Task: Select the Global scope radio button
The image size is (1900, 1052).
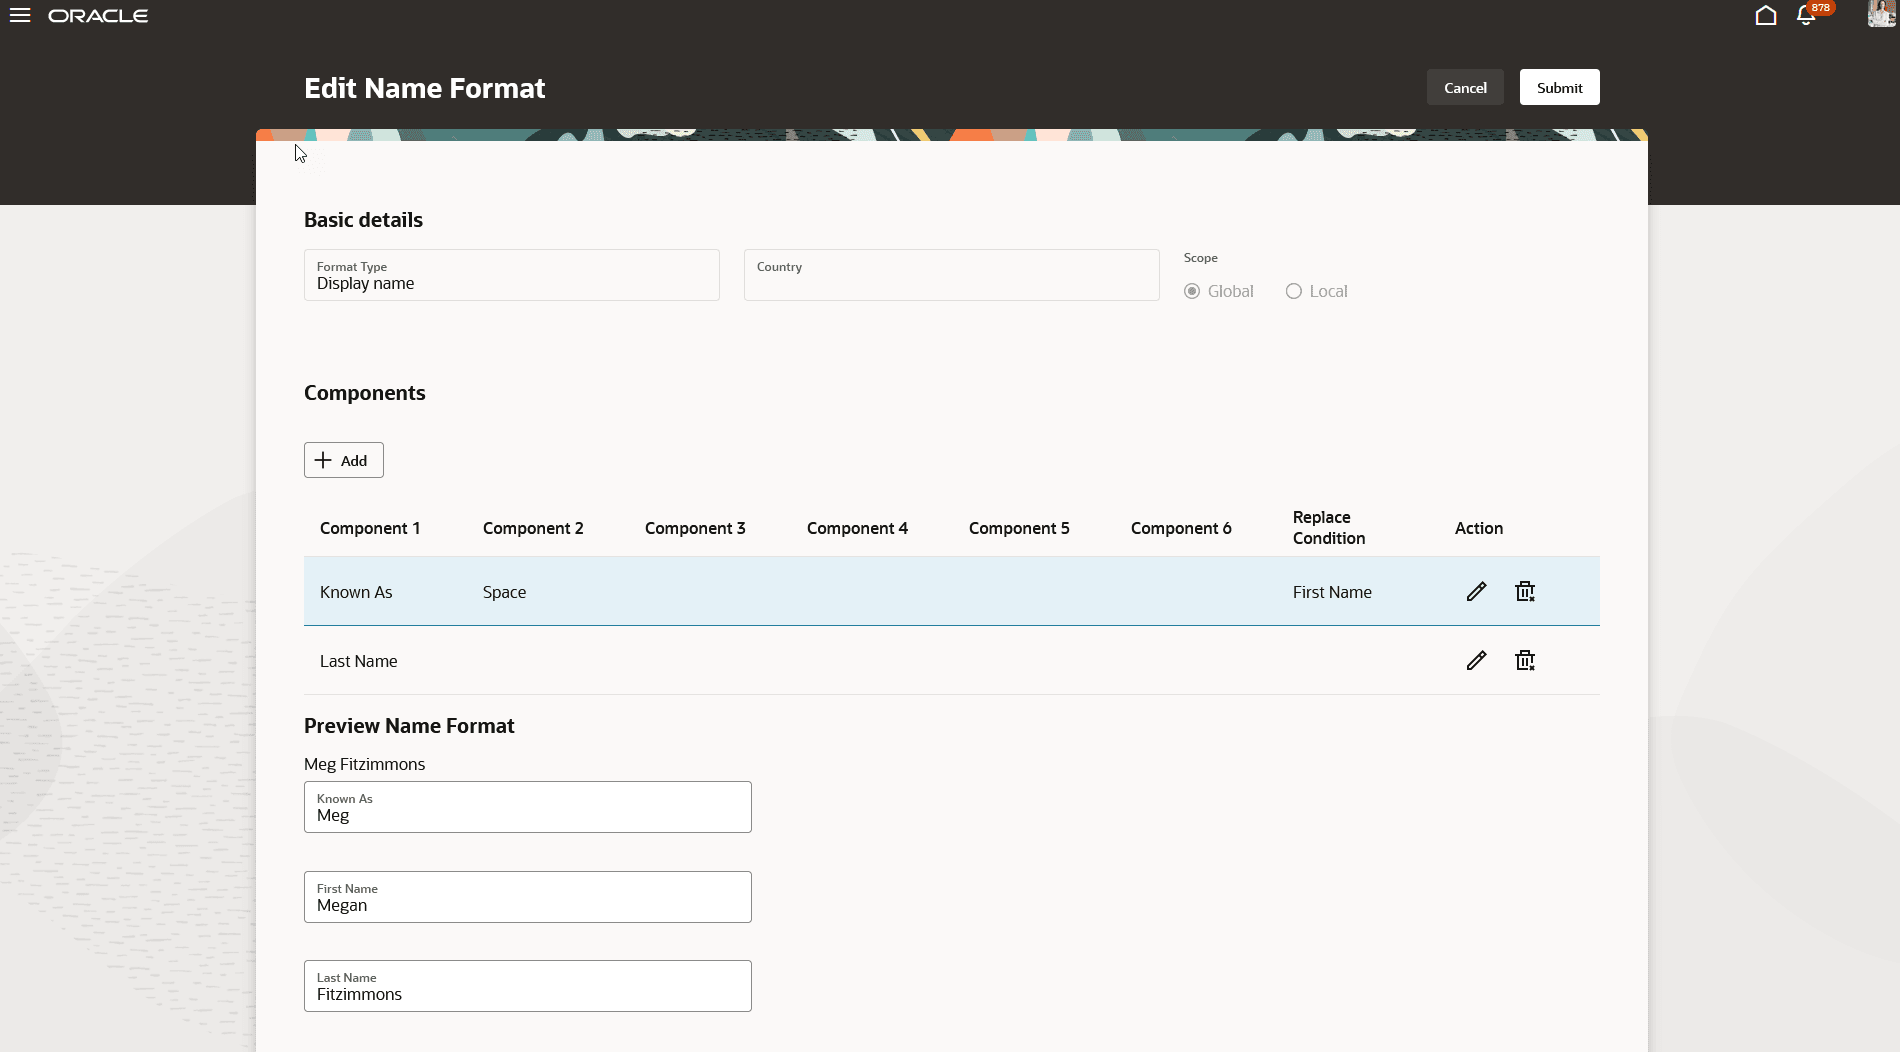Action: [1192, 291]
